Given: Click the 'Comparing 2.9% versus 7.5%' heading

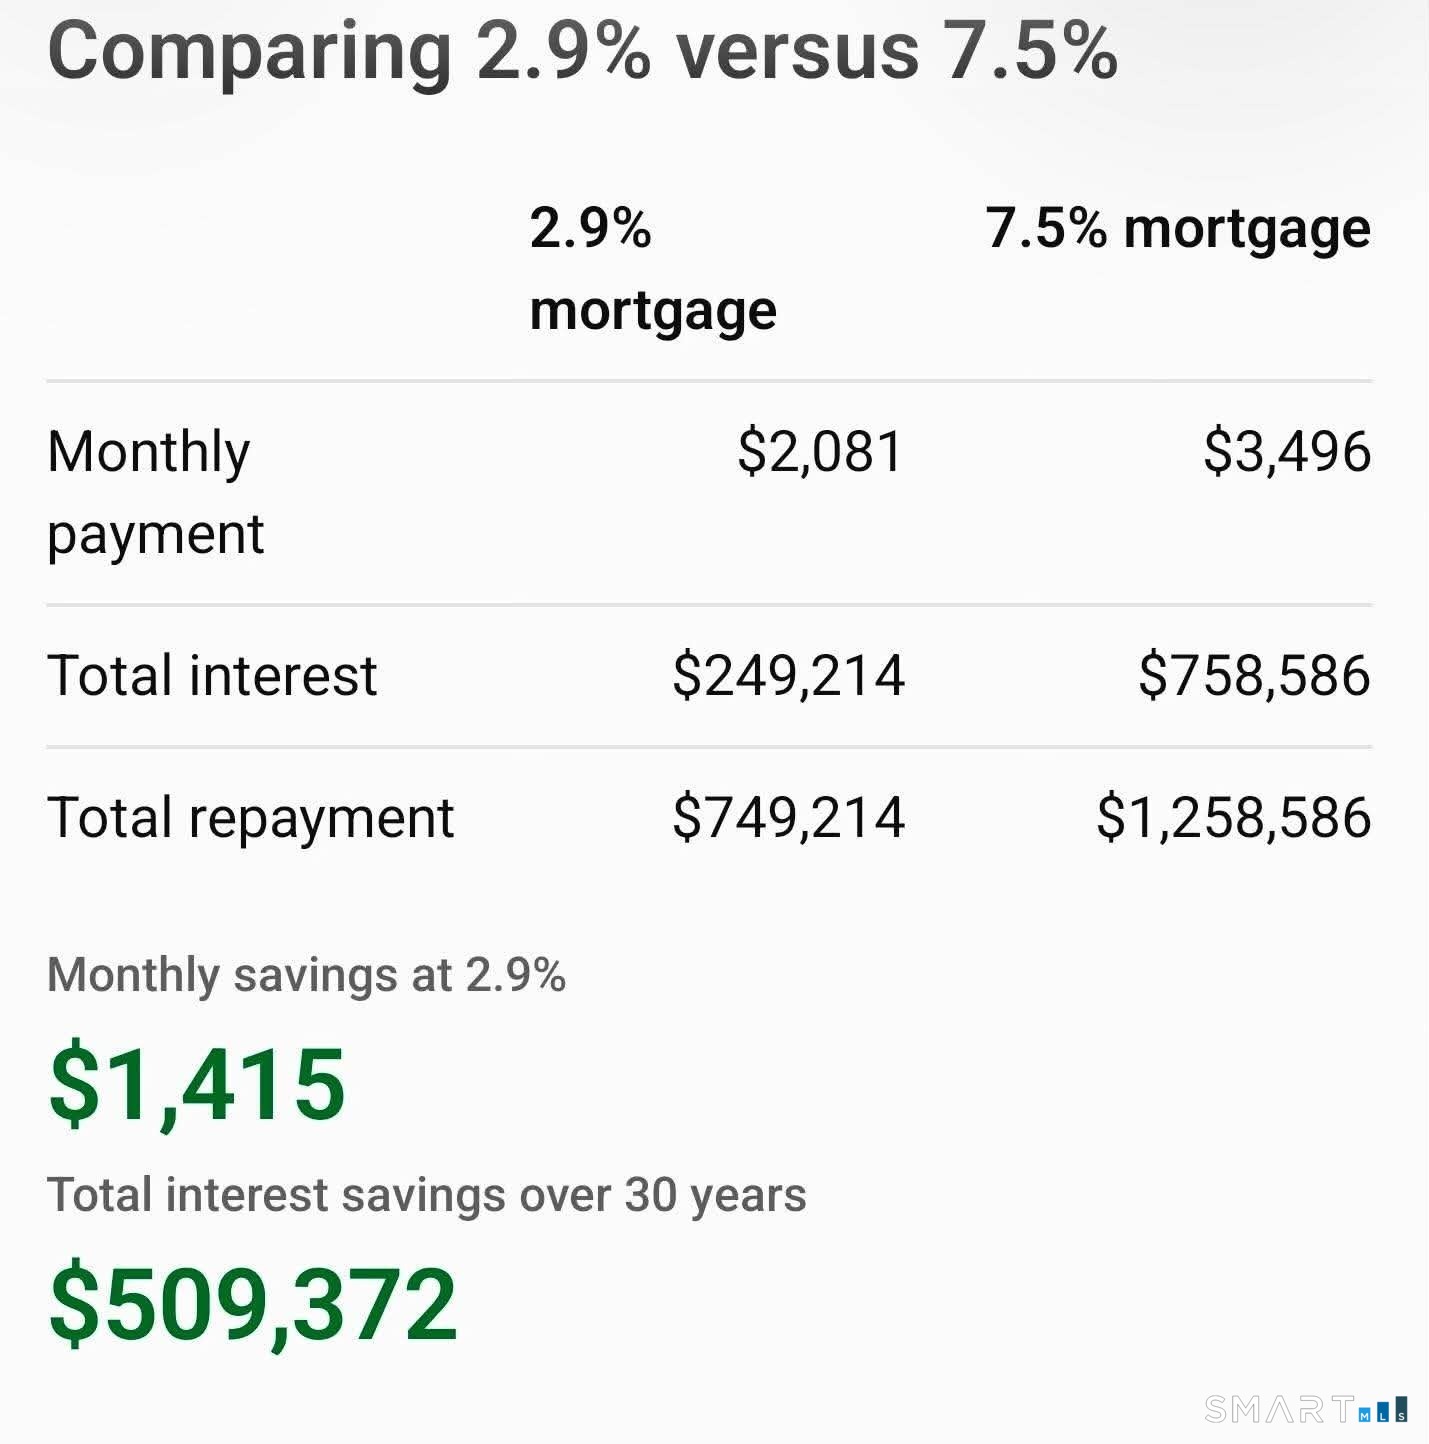Looking at the screenshot, I should pos(582,50).
